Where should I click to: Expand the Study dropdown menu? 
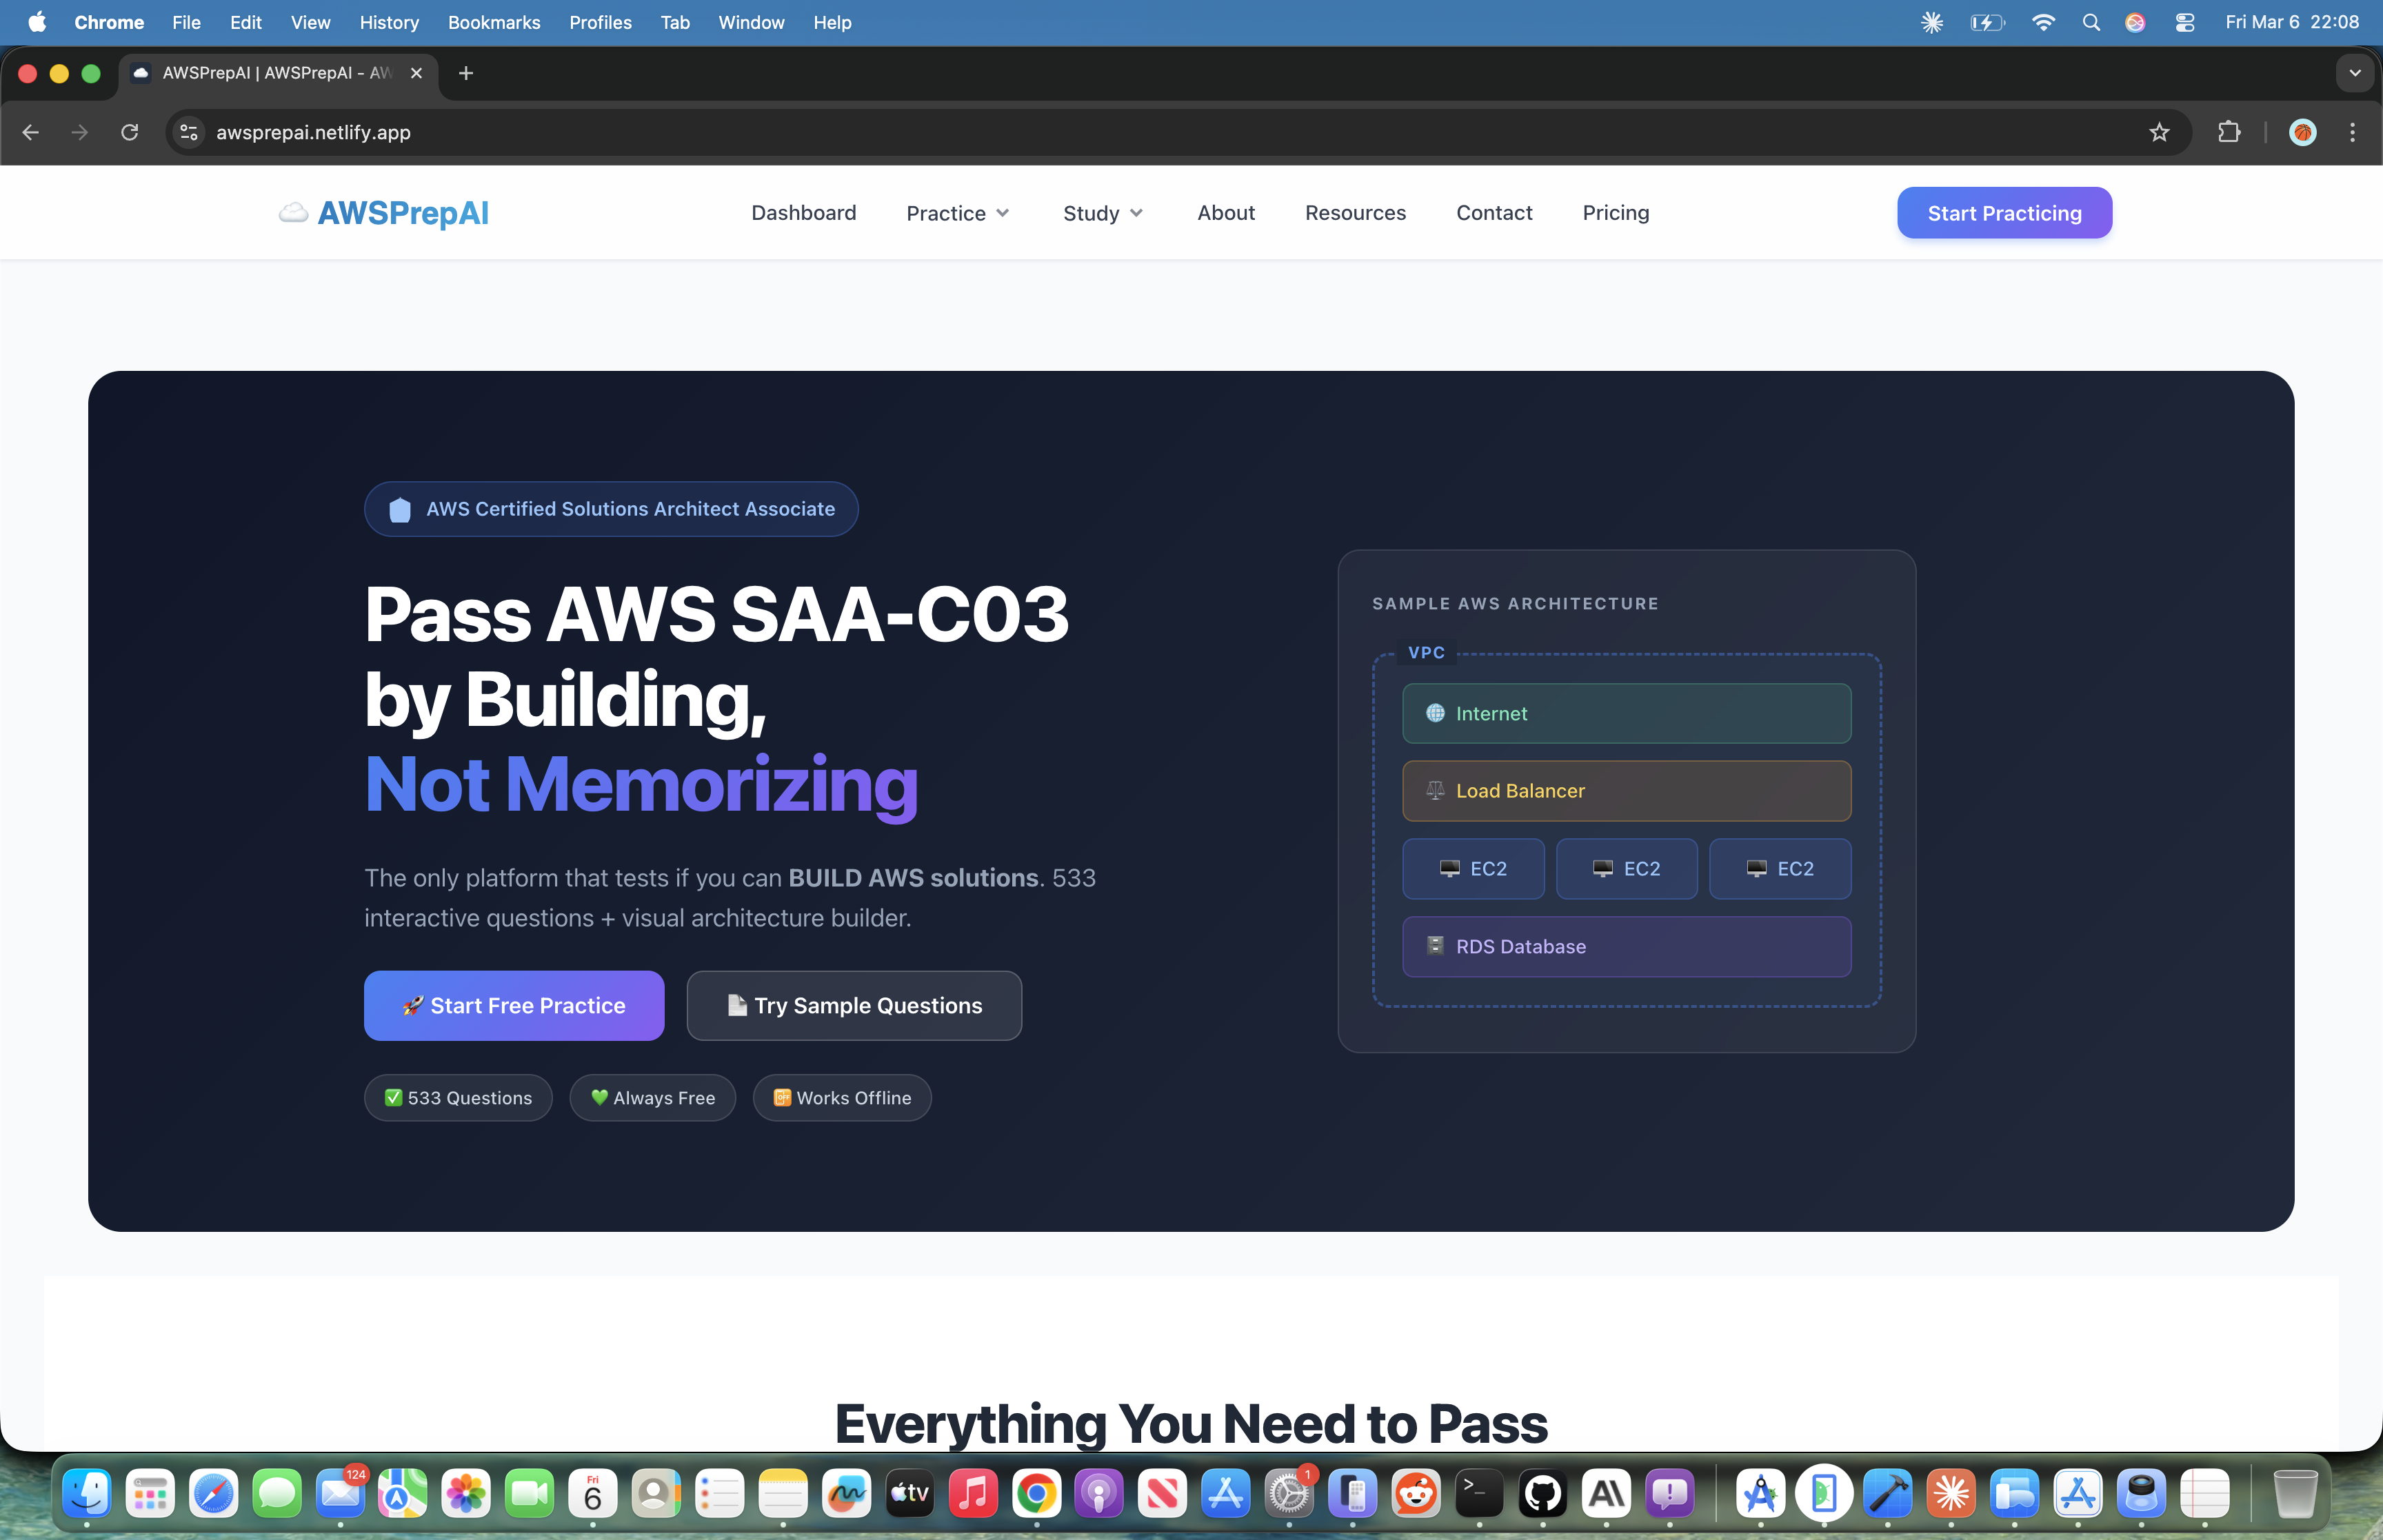(x=1101, y=212)
